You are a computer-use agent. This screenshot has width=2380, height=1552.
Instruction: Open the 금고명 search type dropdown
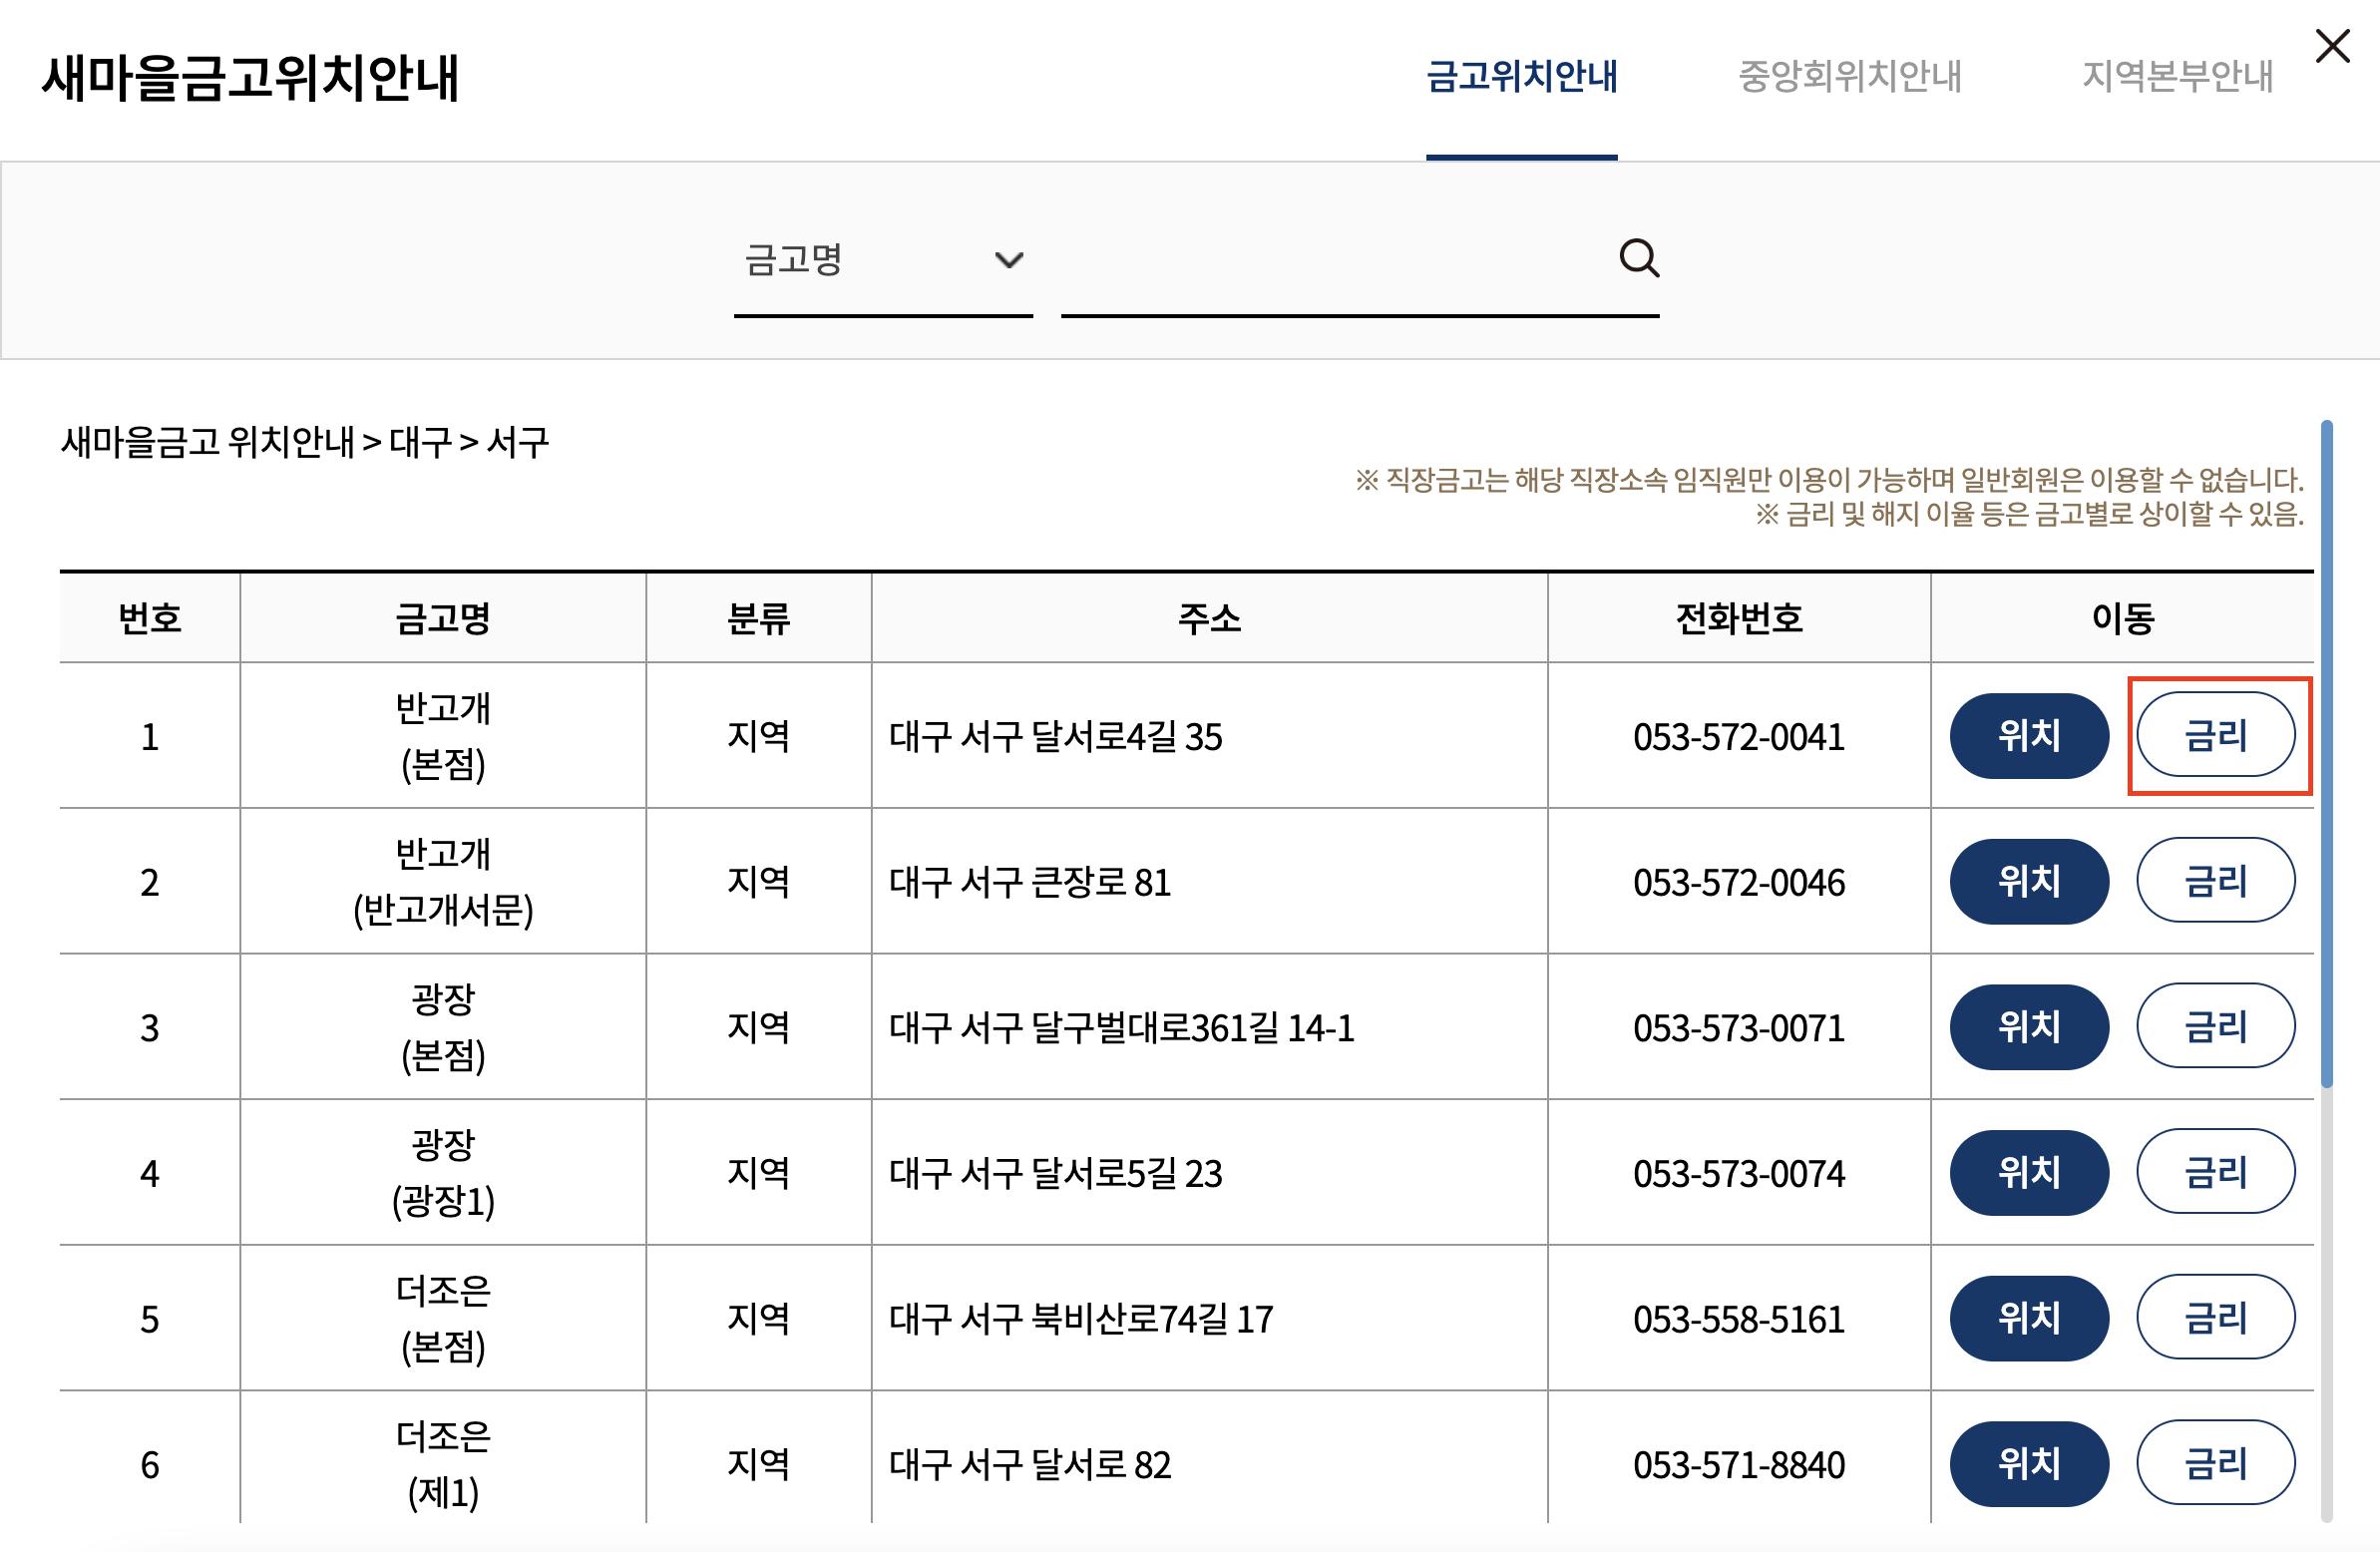[883, 260]
